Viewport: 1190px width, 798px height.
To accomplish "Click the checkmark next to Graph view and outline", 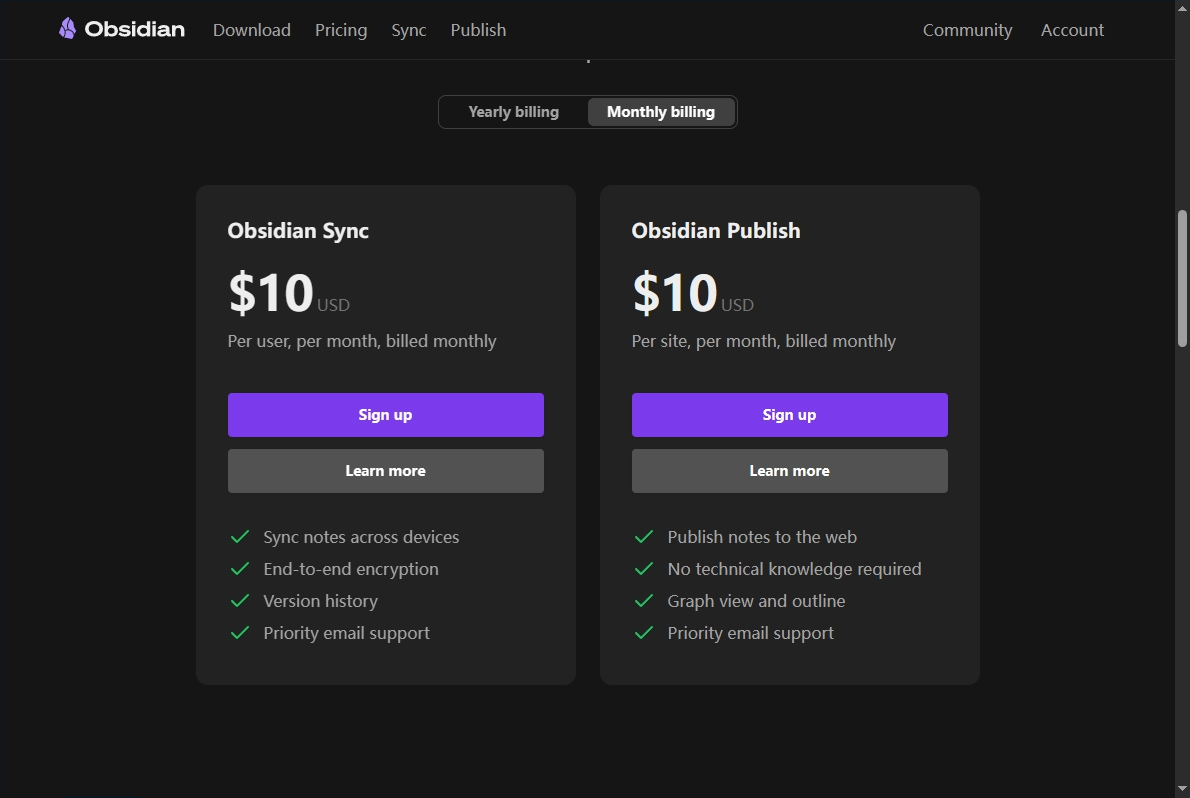I will (x=644, y=601).
